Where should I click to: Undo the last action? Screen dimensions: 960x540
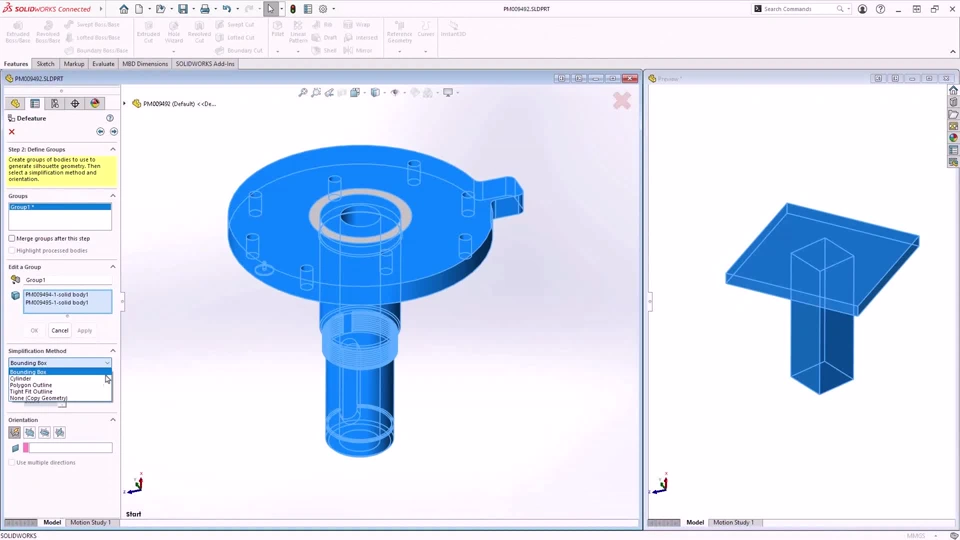(x=227, y=9)
